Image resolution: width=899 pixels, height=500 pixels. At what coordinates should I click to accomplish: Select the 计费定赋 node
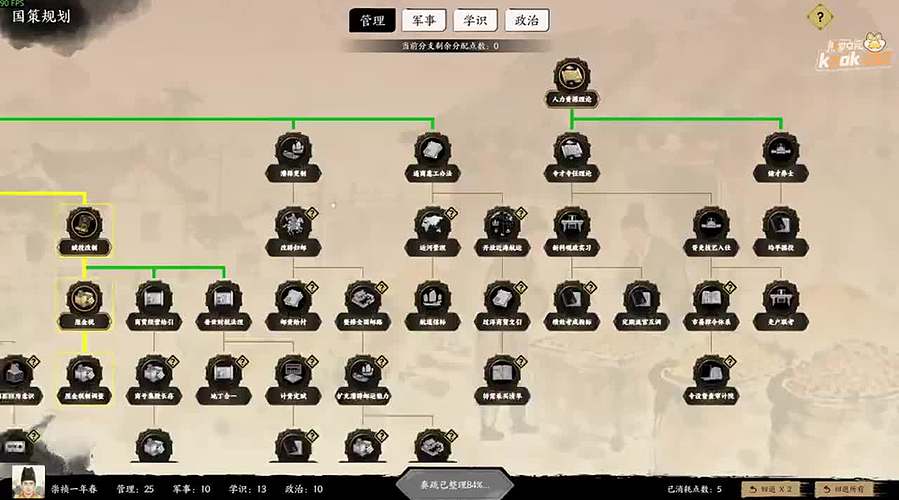click(294, 379)
